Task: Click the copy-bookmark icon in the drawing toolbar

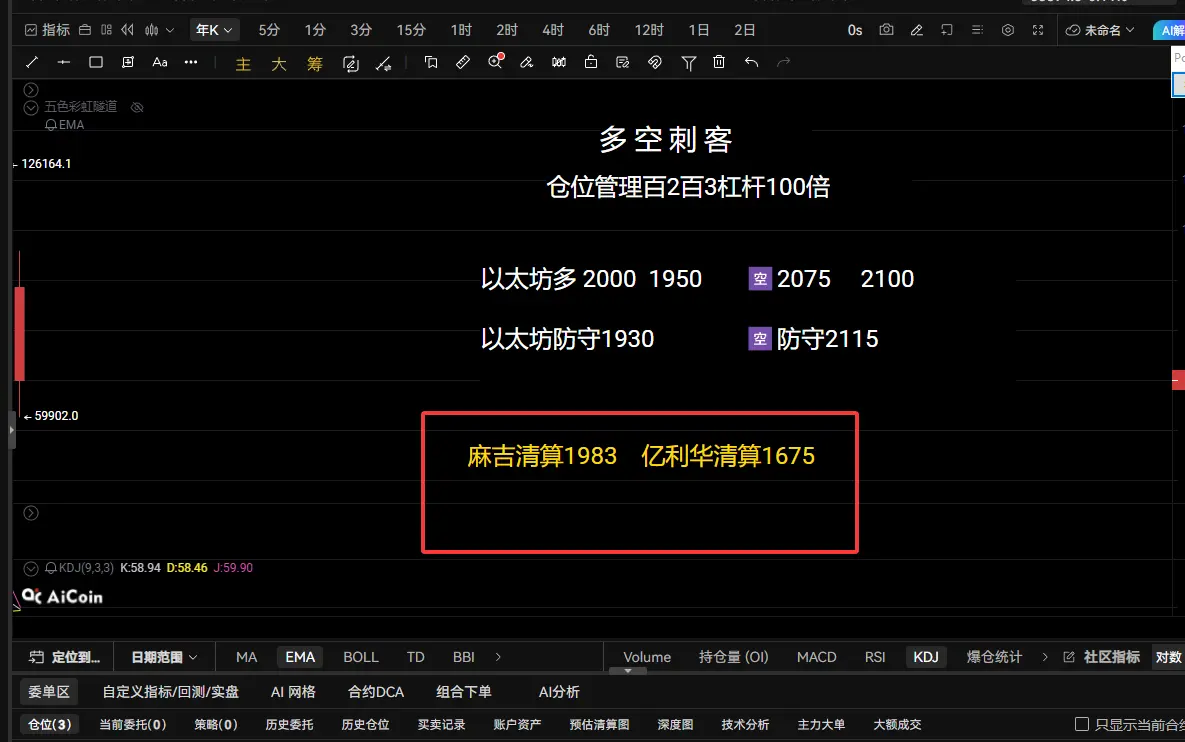Action: pyautogui.click(x=431, y=62)
